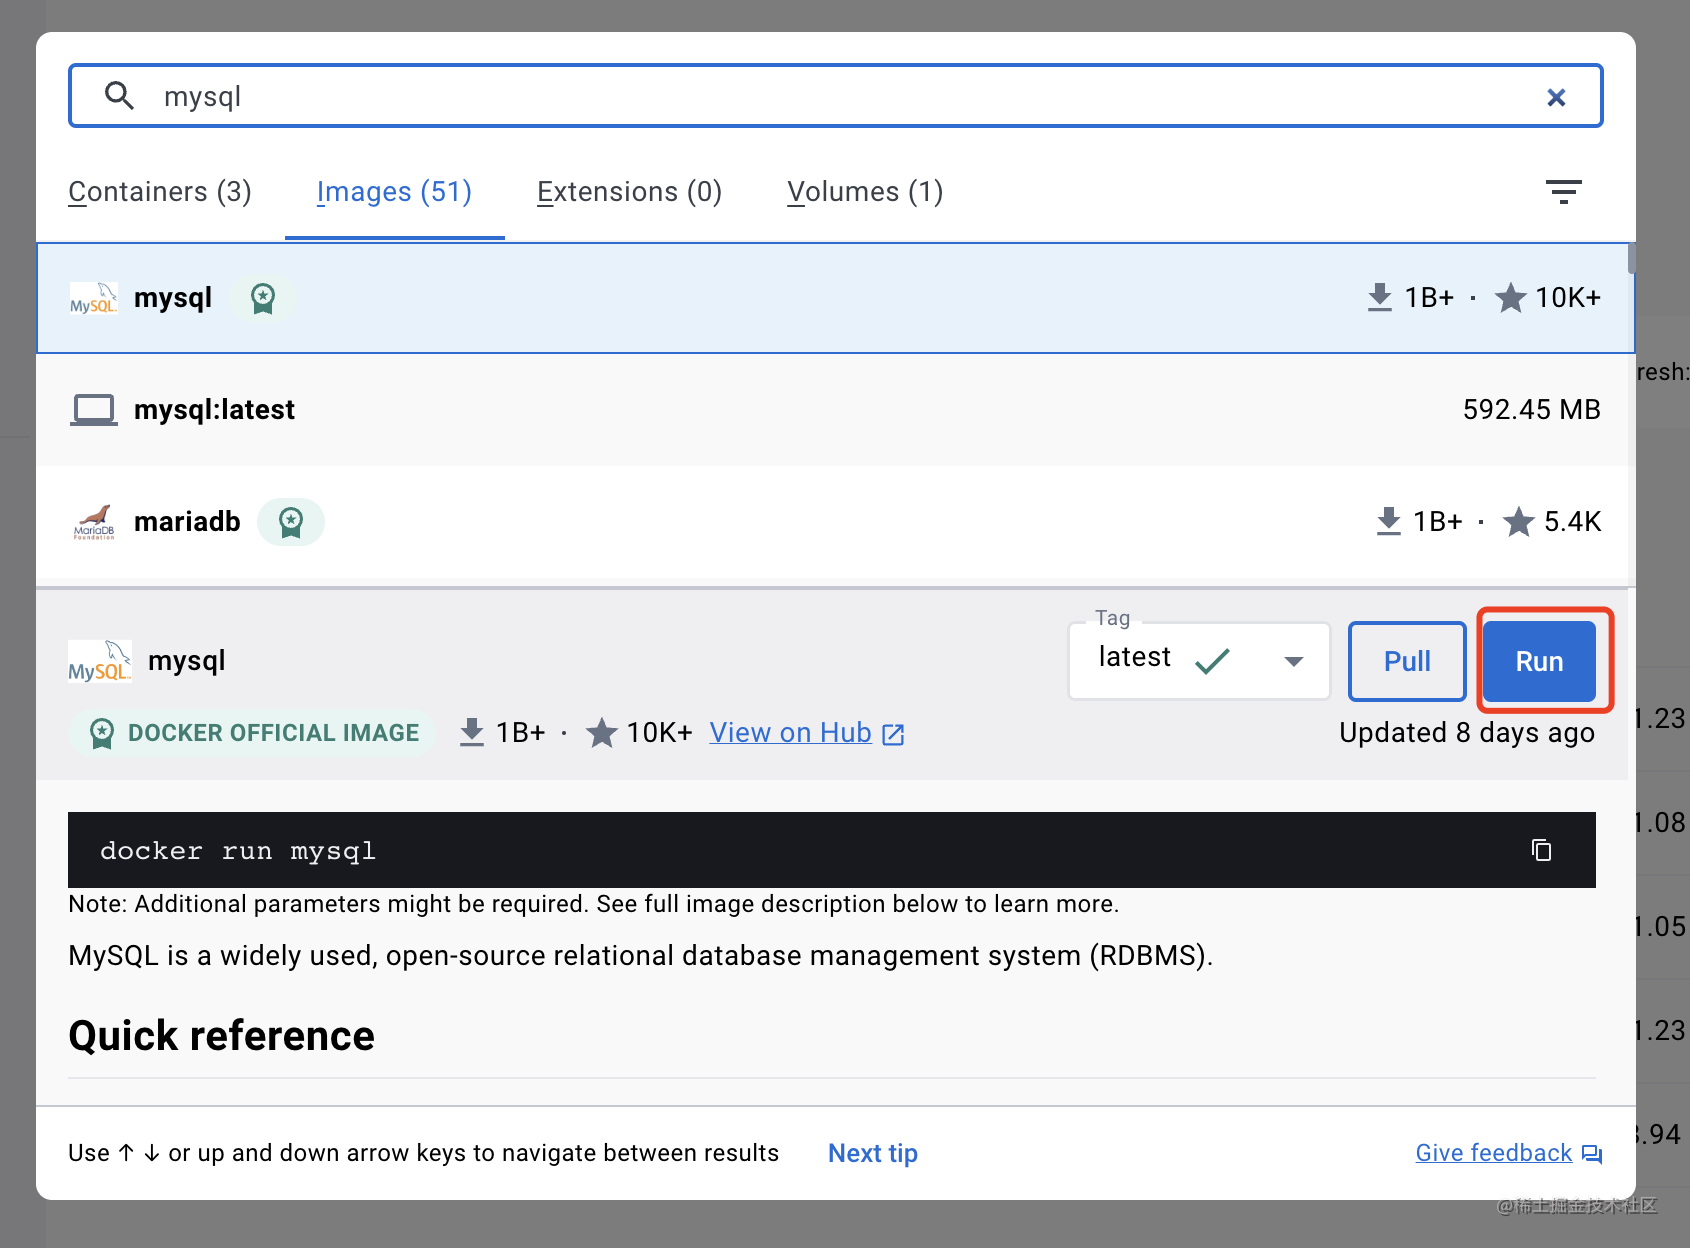
Task: Click the MariaDB logo icon
Action: coord(94,522)
